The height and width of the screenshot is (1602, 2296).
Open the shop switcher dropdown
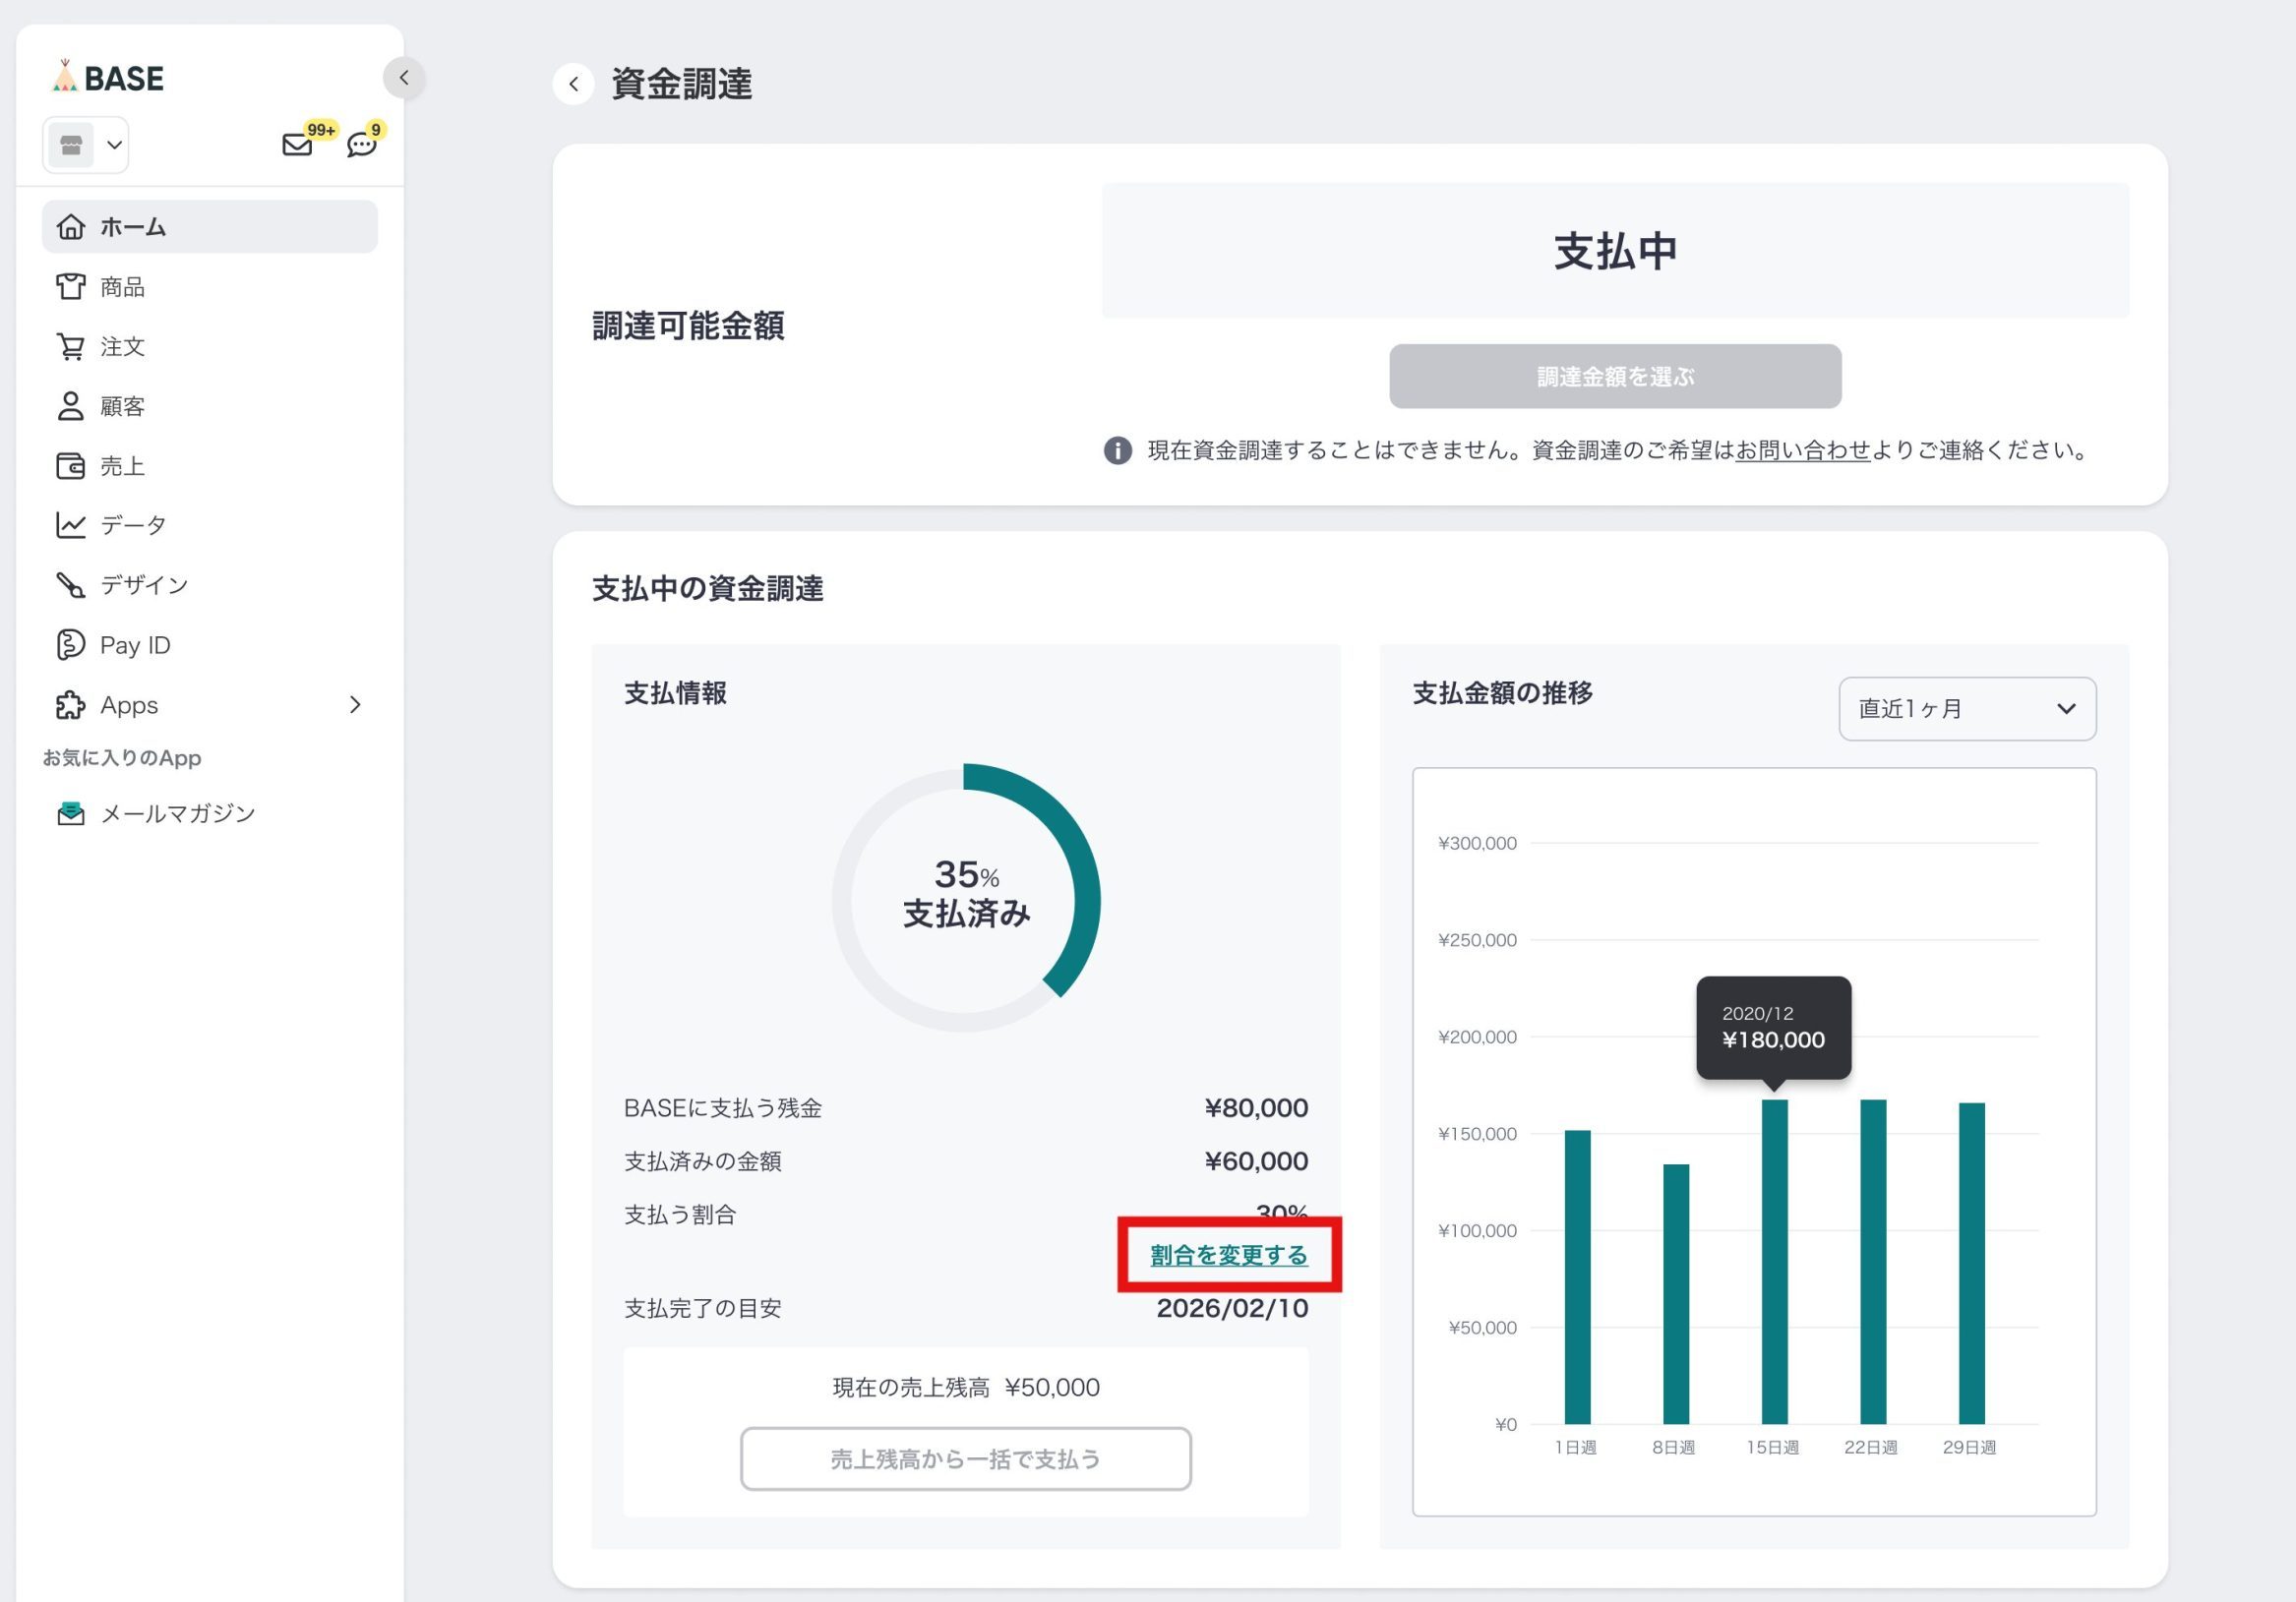coord(86,145)
